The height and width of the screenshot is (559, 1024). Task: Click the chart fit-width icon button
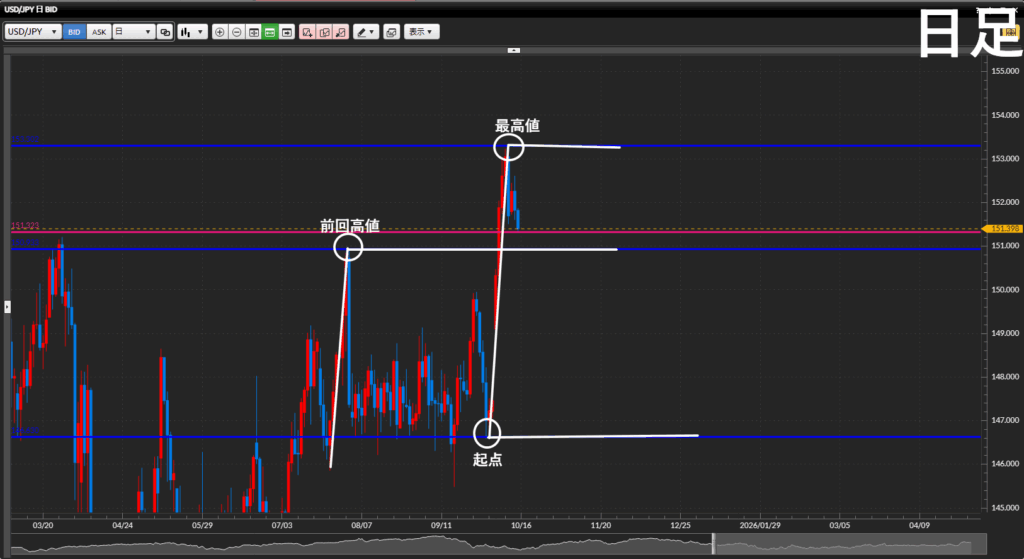(x=254, y=32)
